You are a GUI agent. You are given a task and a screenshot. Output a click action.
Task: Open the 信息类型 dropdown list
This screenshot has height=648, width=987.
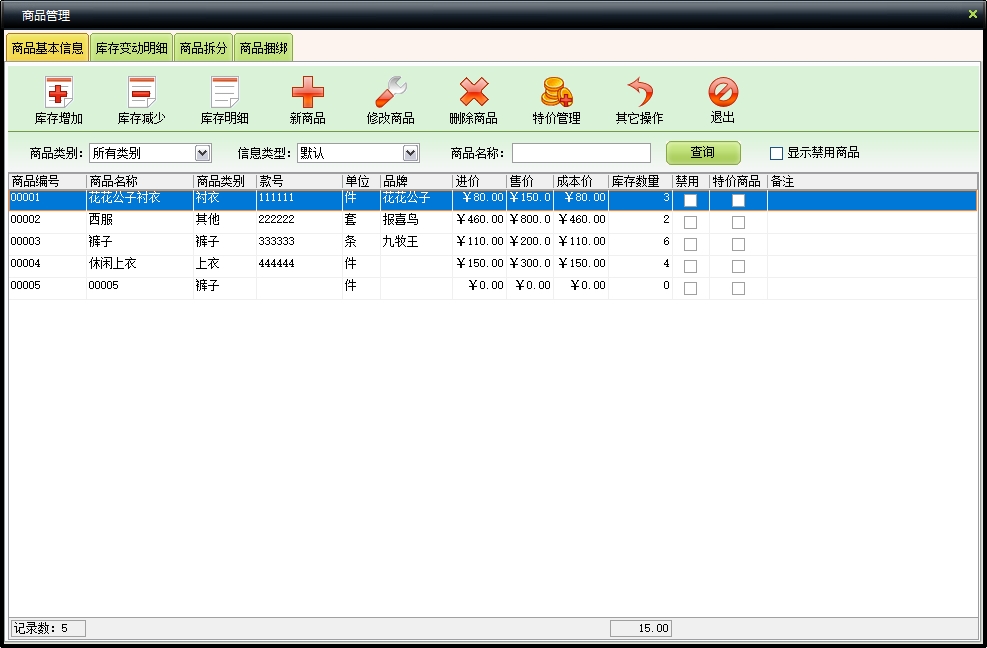pyautogui.click(x=410, y=153)
